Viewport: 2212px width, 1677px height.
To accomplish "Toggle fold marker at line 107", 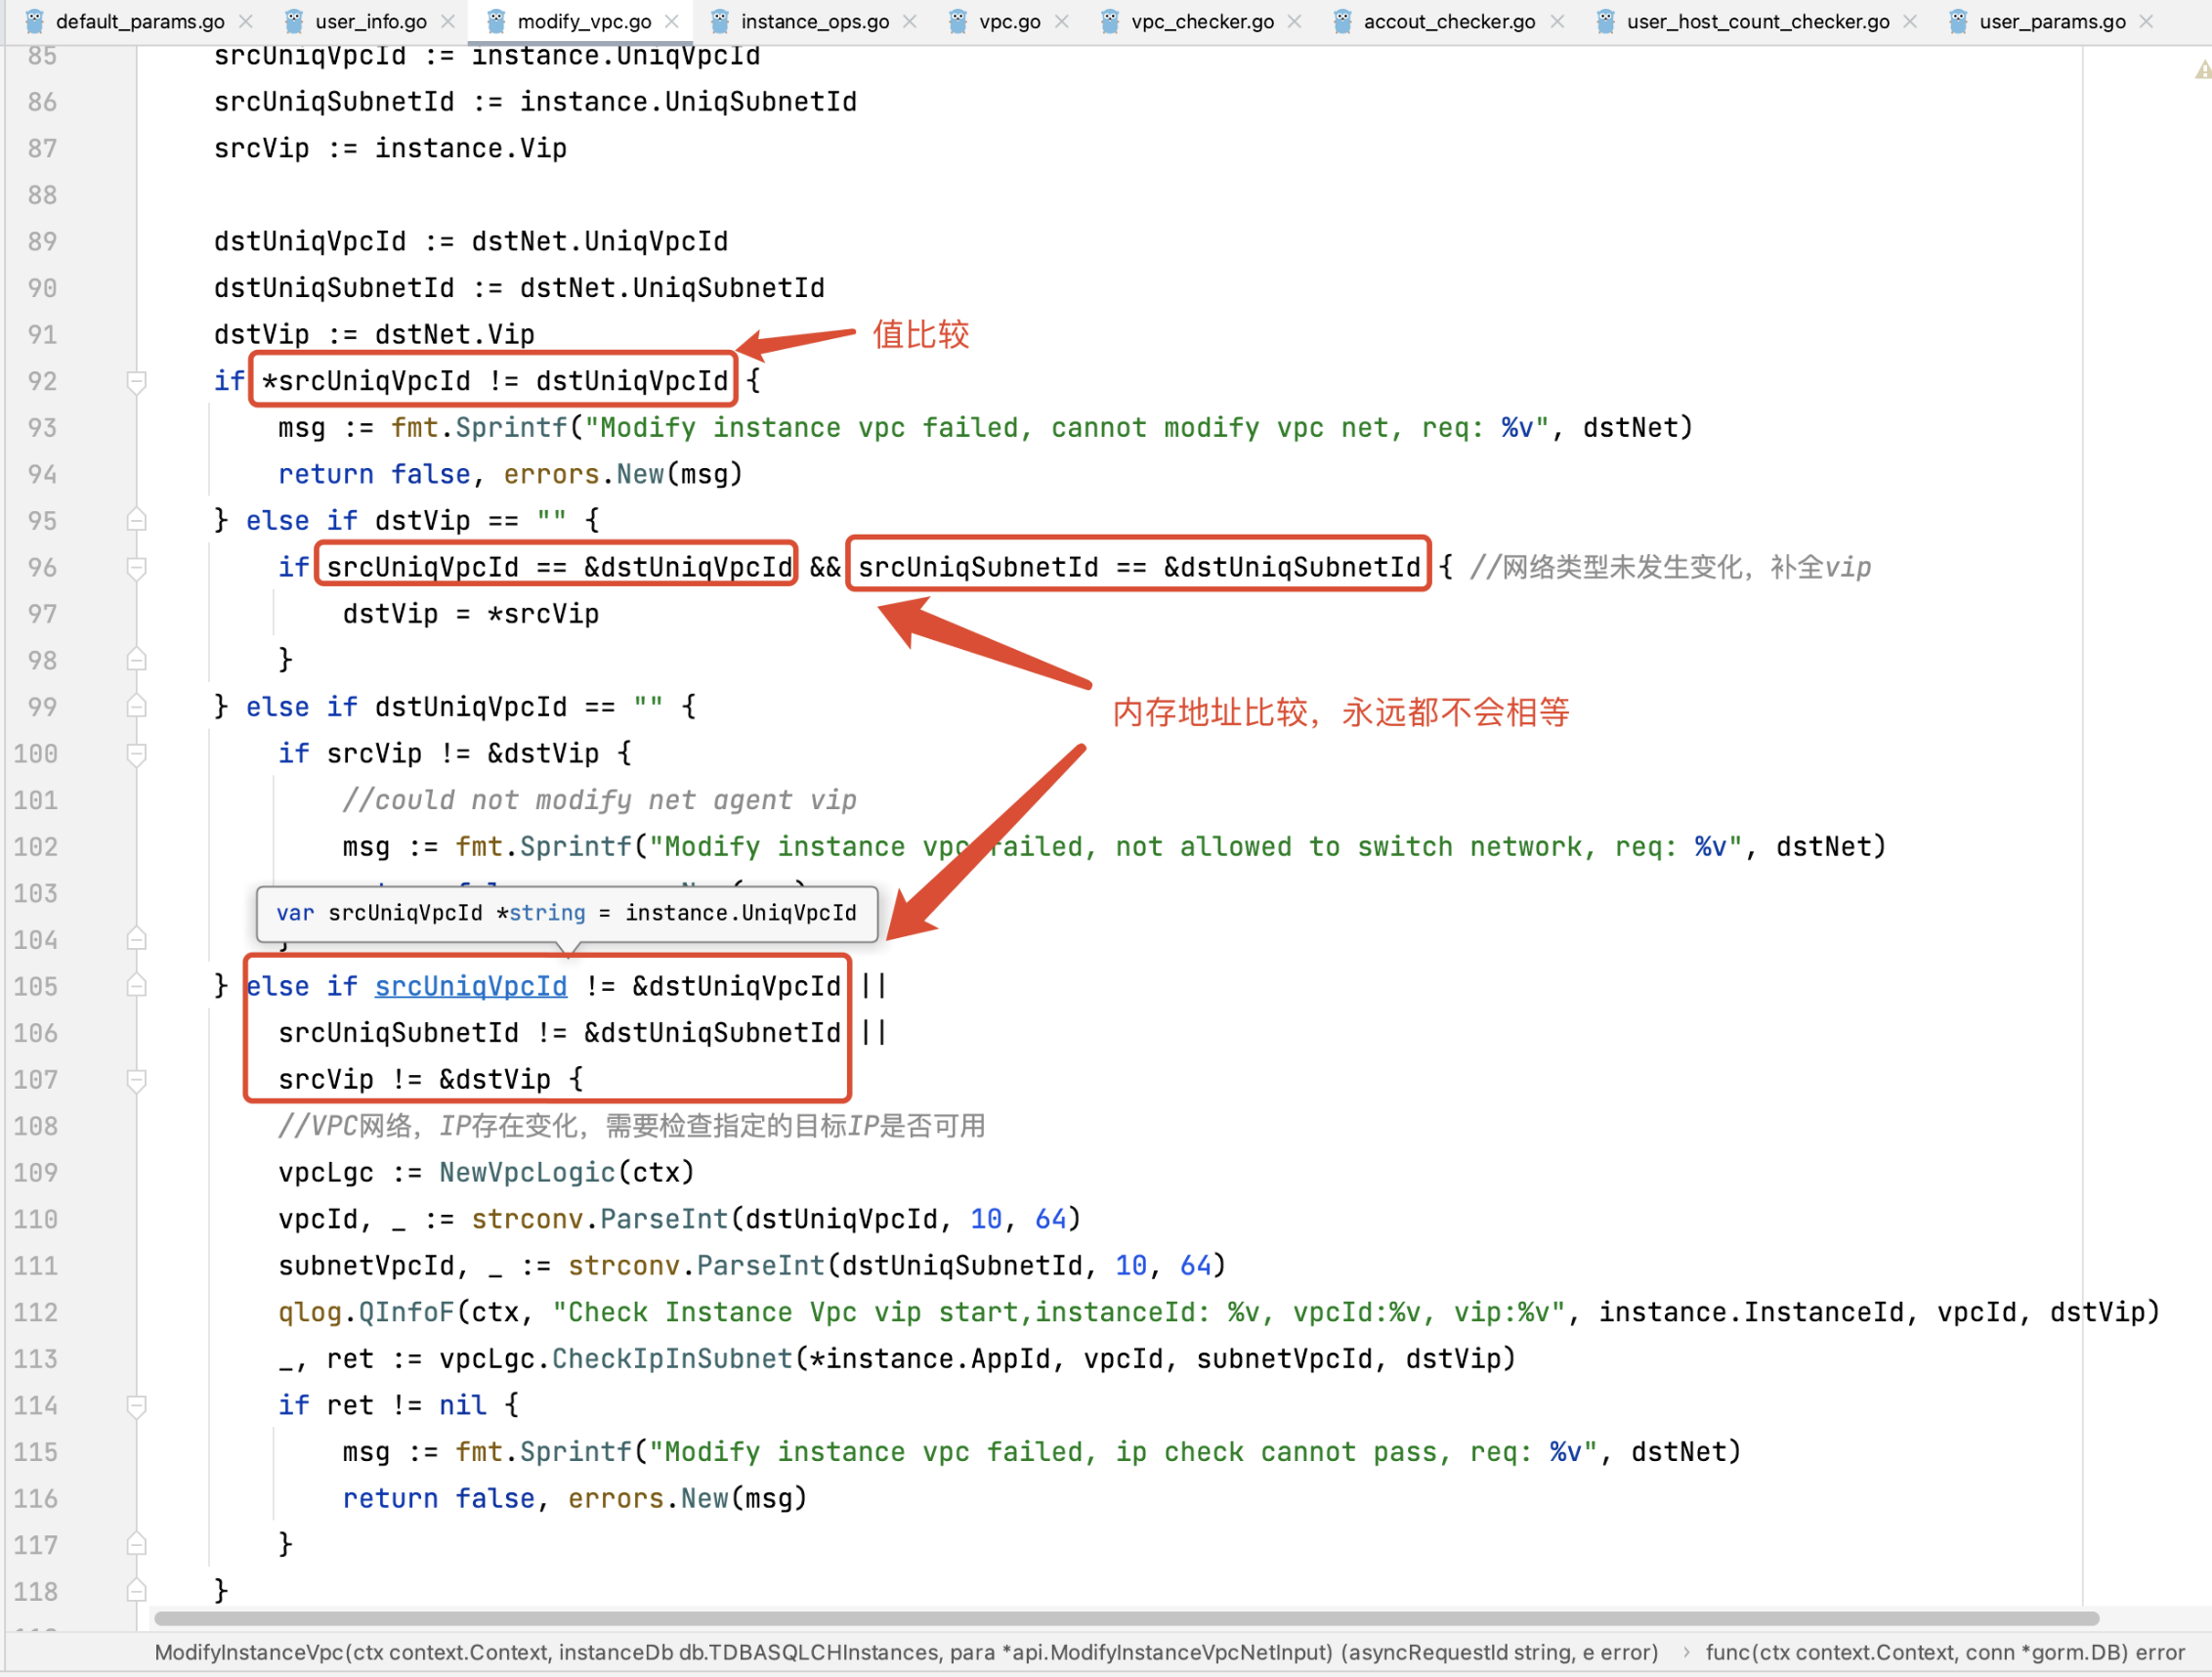I will coord(137,1080).
